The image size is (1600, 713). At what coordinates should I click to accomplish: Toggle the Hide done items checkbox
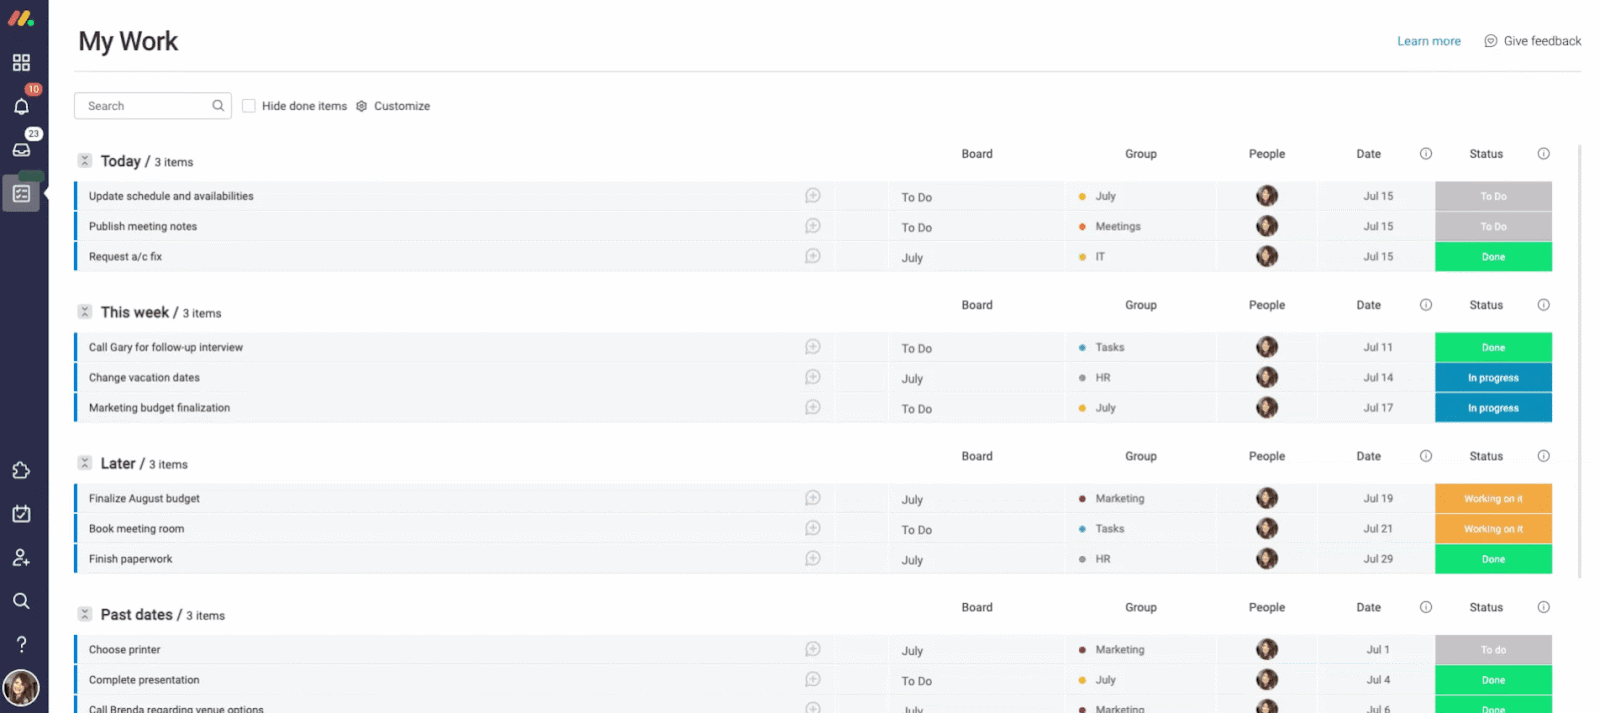click(249, 106)
